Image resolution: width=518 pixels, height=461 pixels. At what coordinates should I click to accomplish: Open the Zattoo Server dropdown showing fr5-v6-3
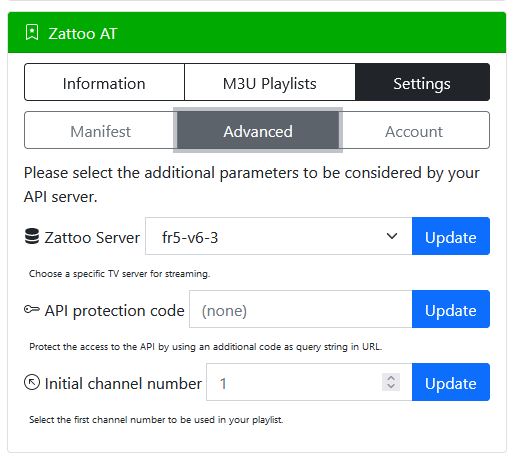point(279,236)
